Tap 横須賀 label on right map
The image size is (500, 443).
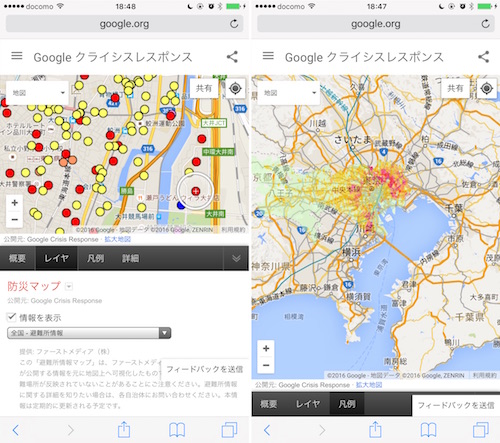358,296
